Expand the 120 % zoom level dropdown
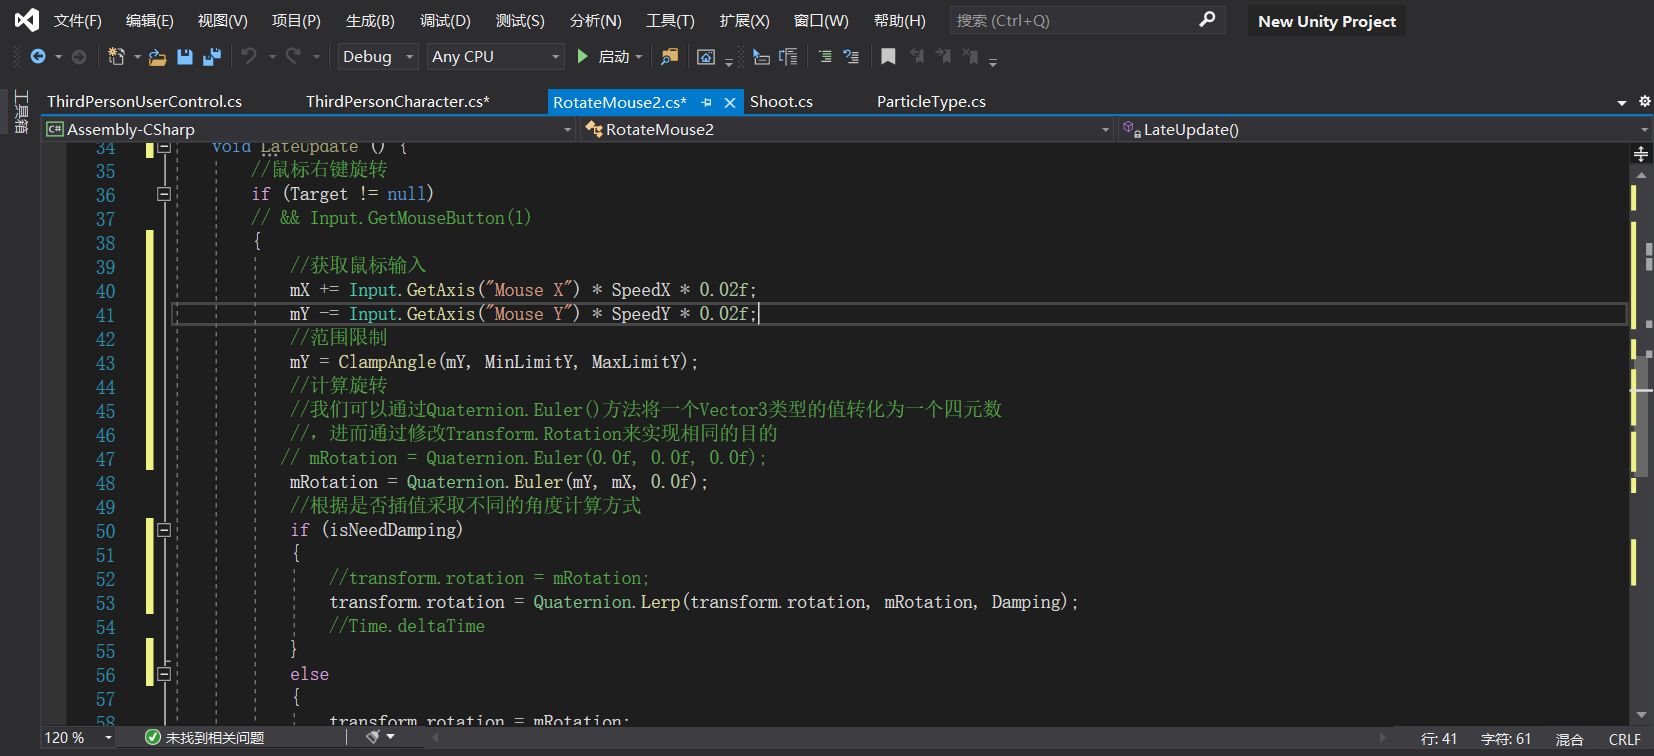Image resolution: width=1654 pixels, height=756 pixels. [107, 737]
